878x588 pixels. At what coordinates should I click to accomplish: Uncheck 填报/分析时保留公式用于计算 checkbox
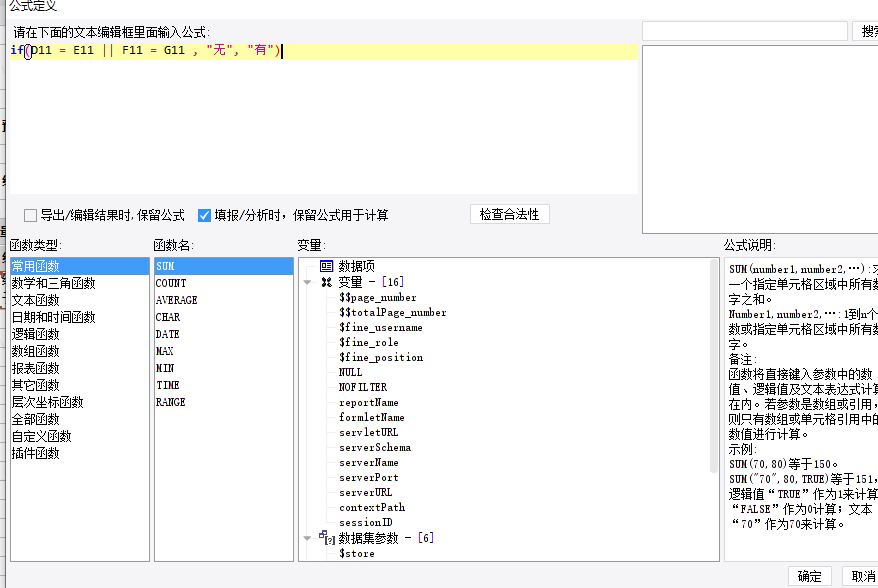[x=205, y=215]
